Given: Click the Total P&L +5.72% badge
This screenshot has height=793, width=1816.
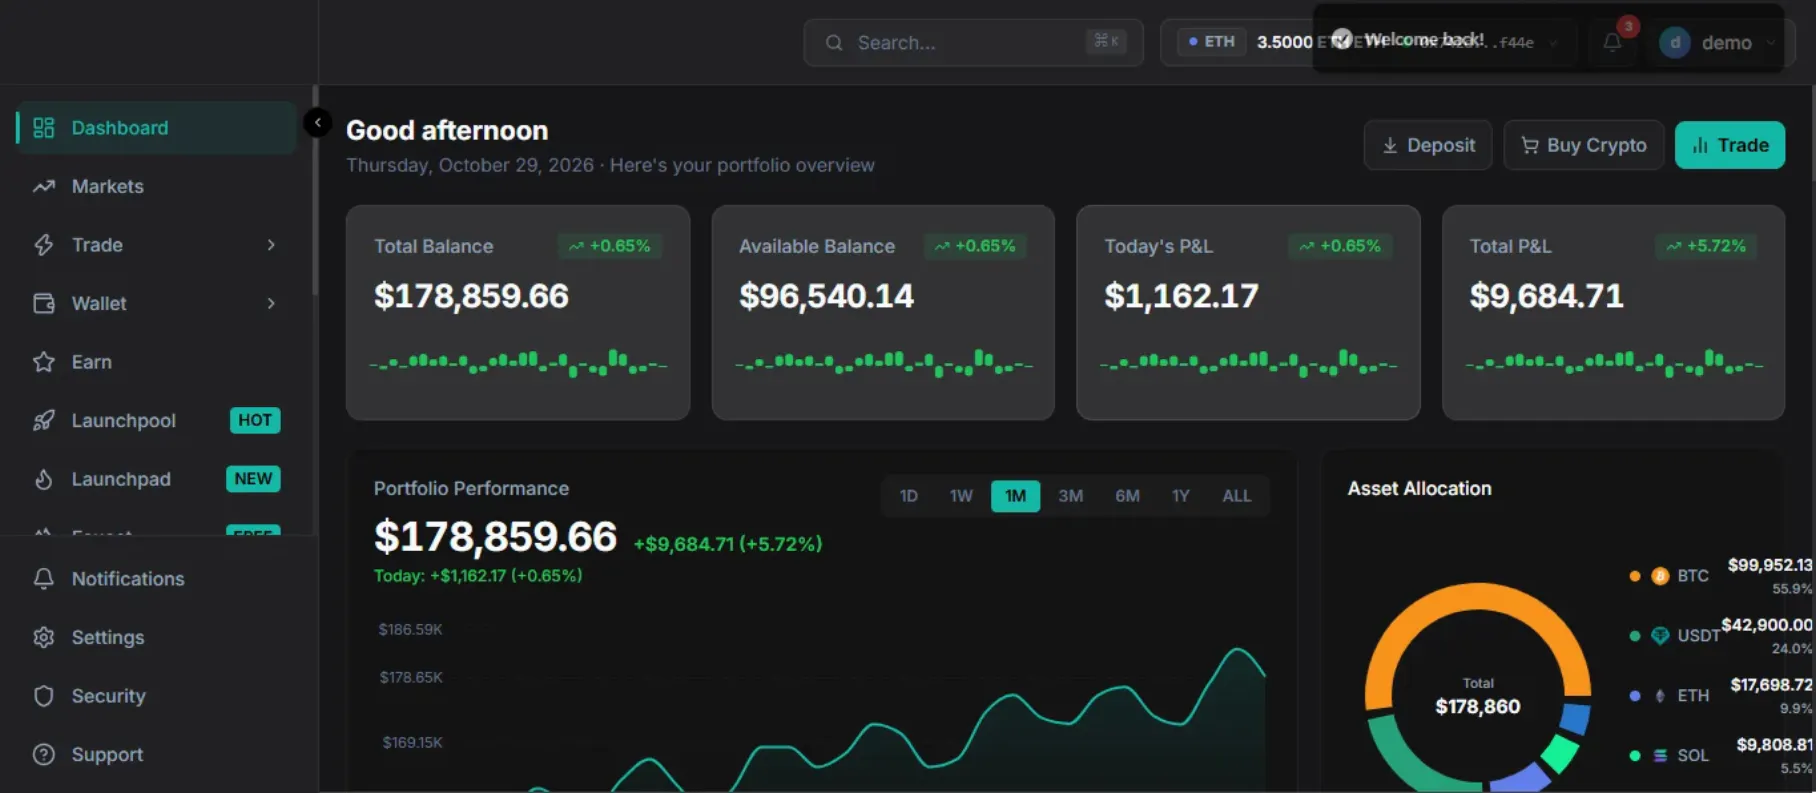Looking at the screenshot, I should point(1706,246).
